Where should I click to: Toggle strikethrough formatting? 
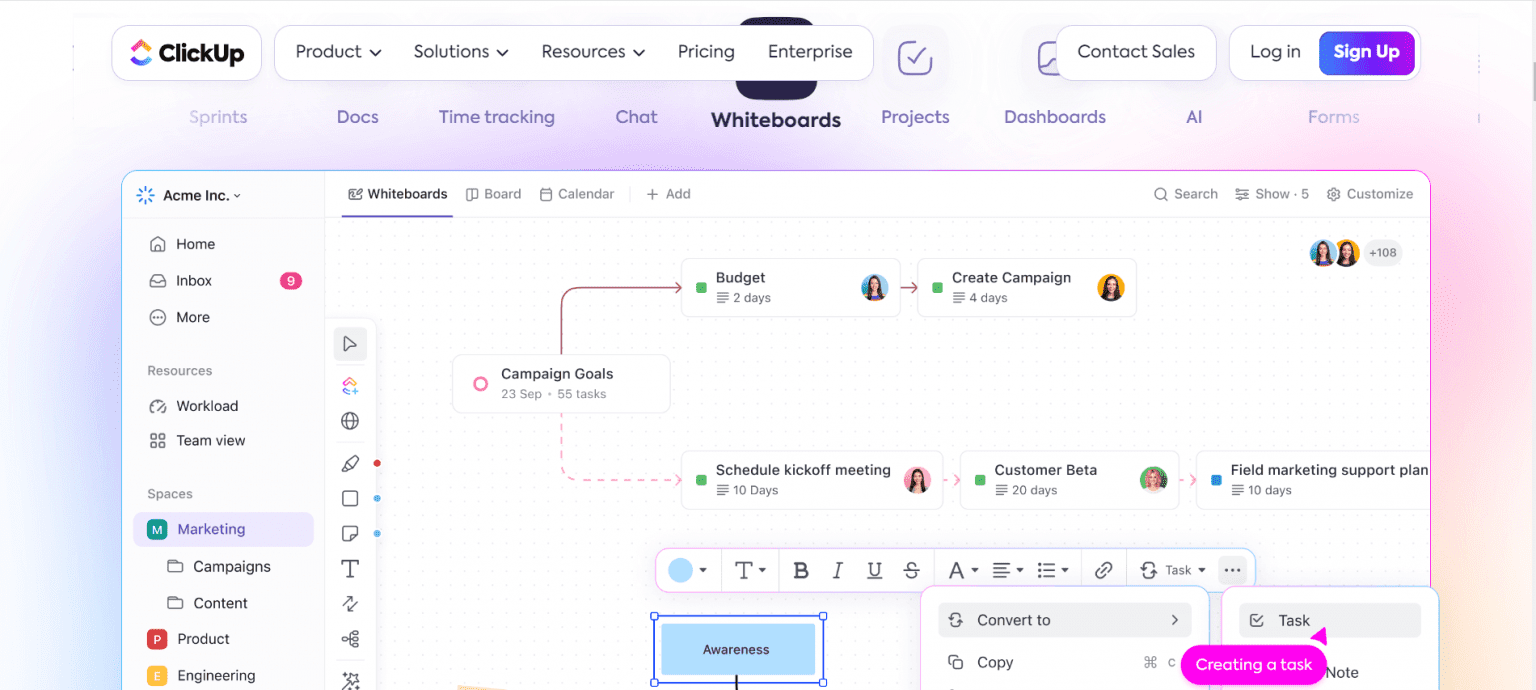911,570
